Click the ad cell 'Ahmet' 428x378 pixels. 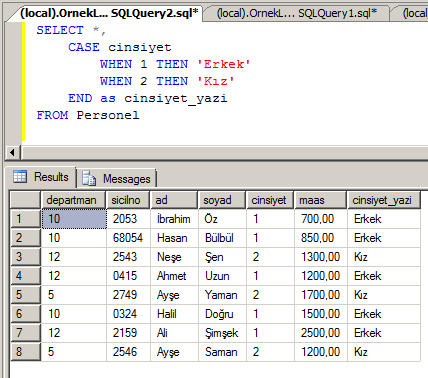174,276
